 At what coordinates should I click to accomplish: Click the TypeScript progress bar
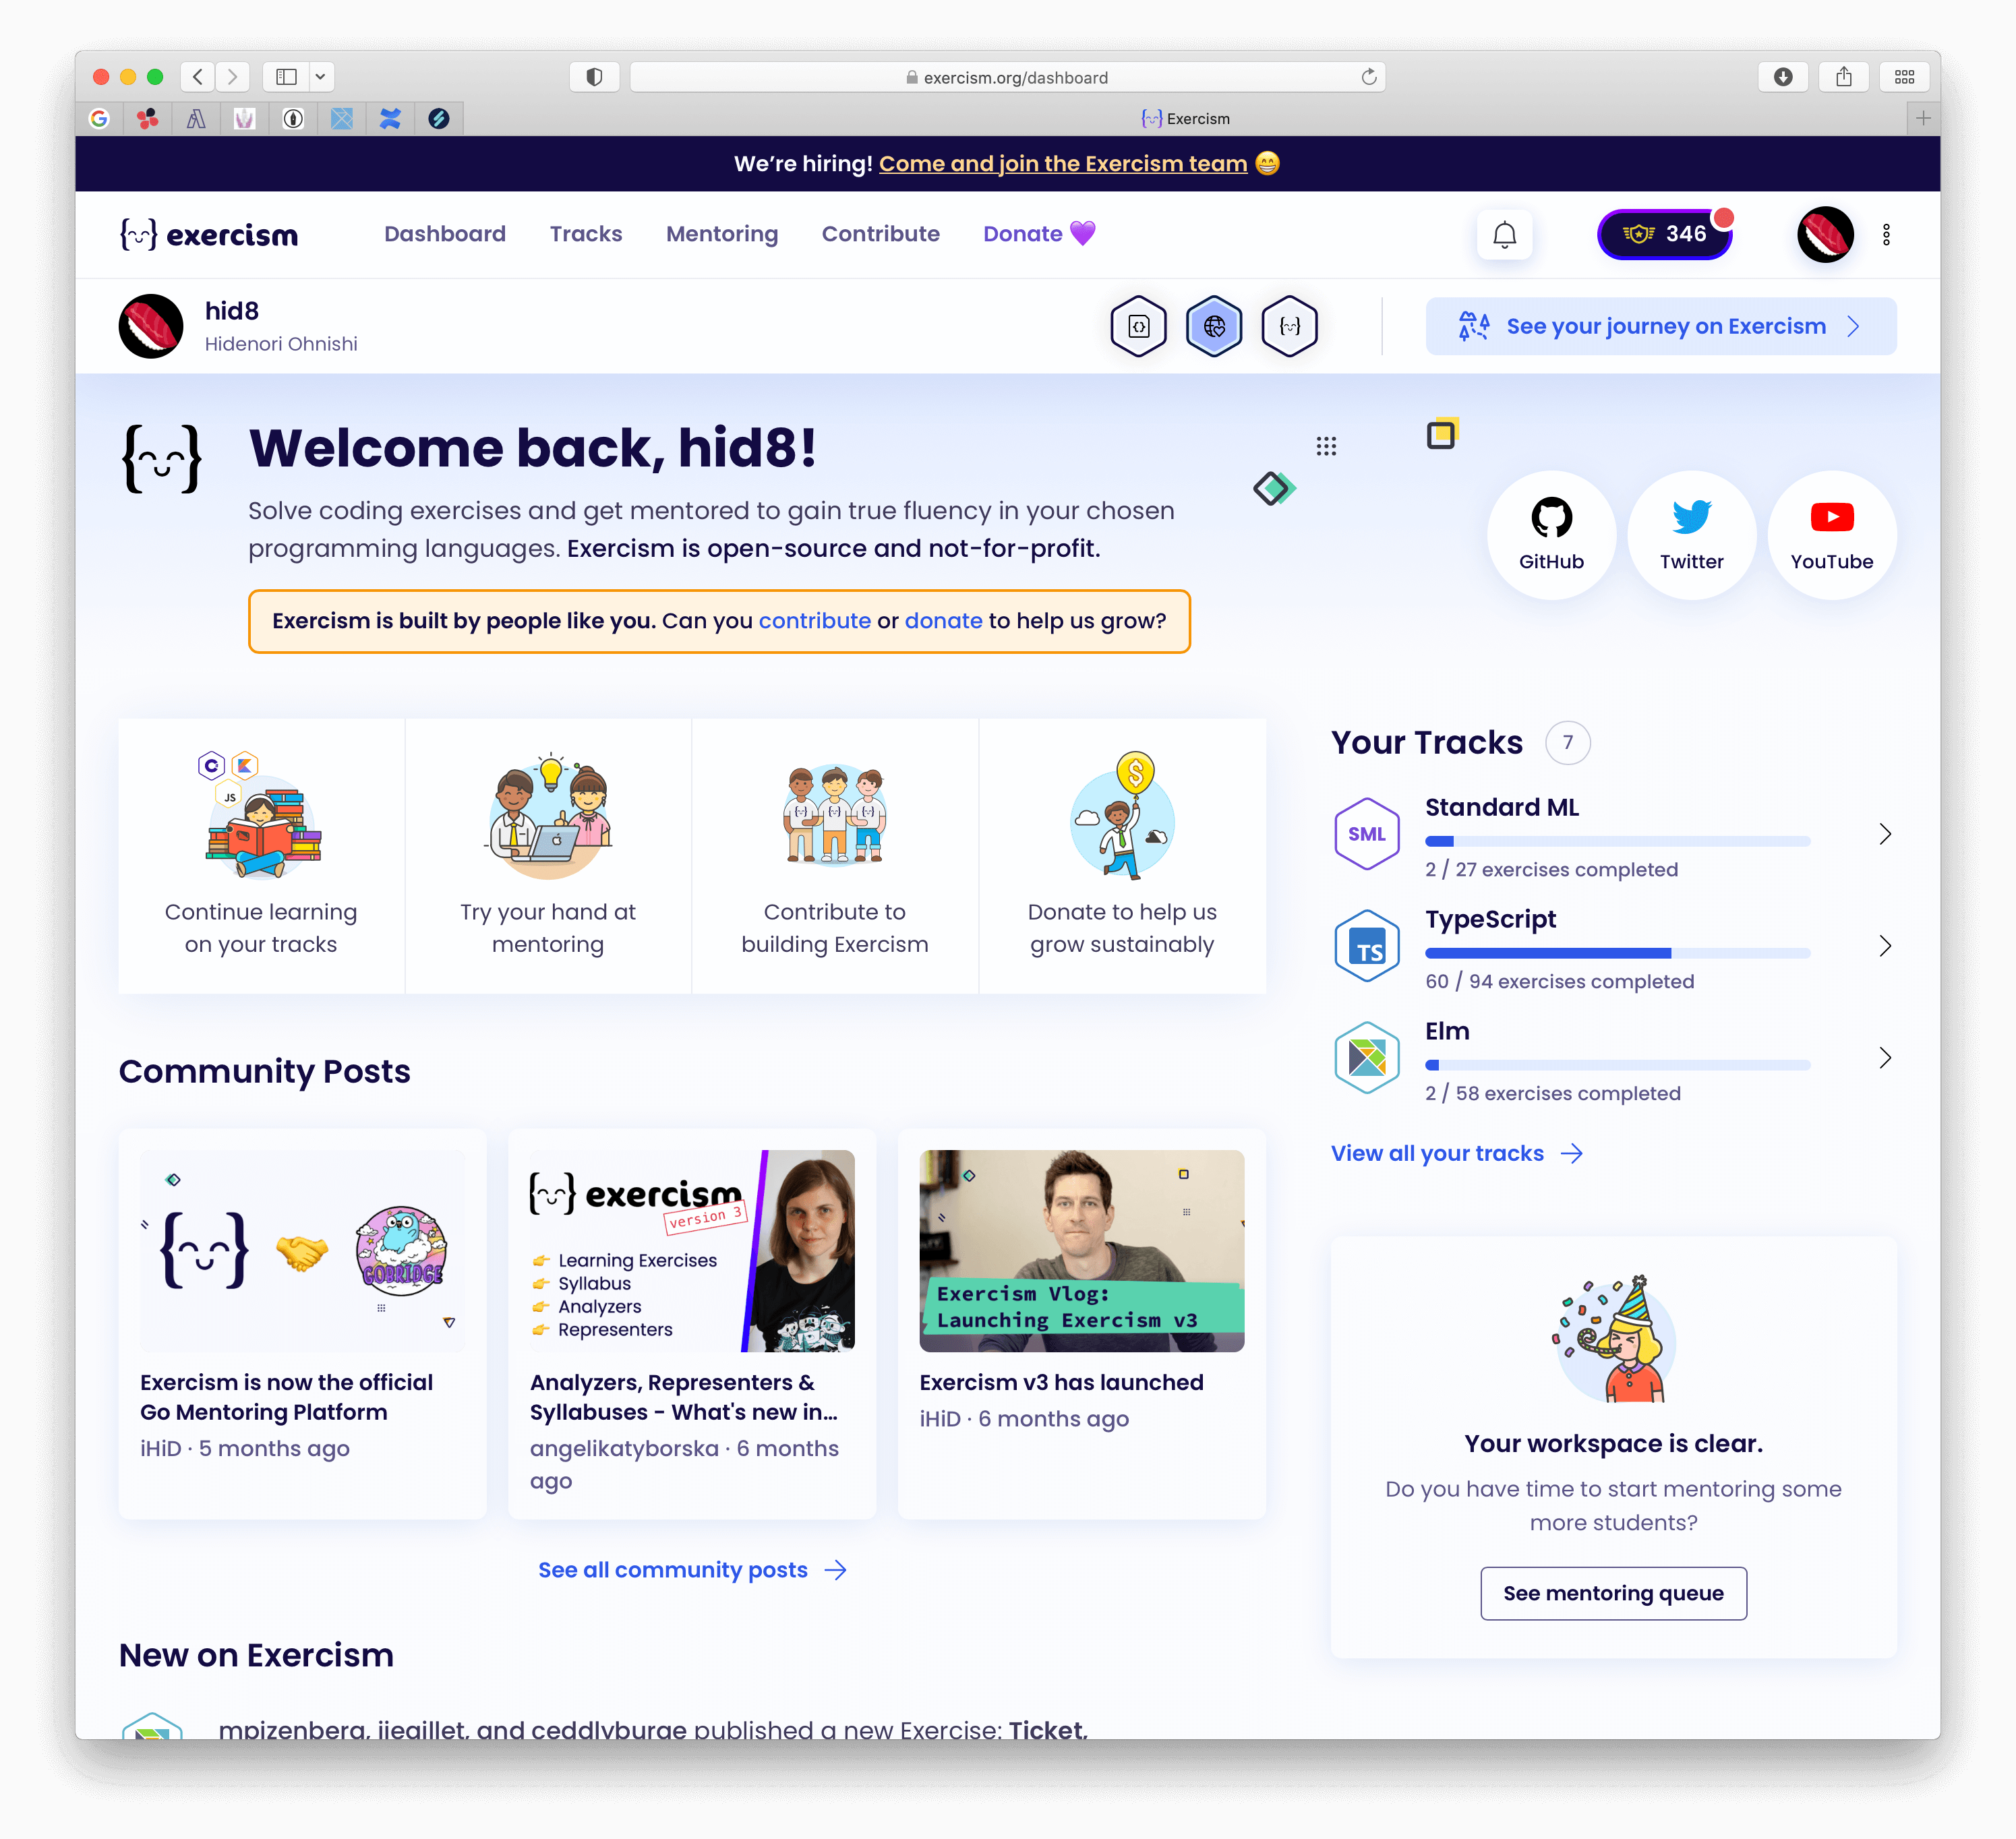coord(1617,953)
